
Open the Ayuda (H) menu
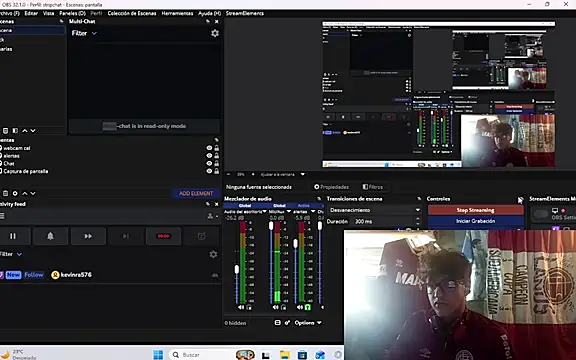point(209,13)
